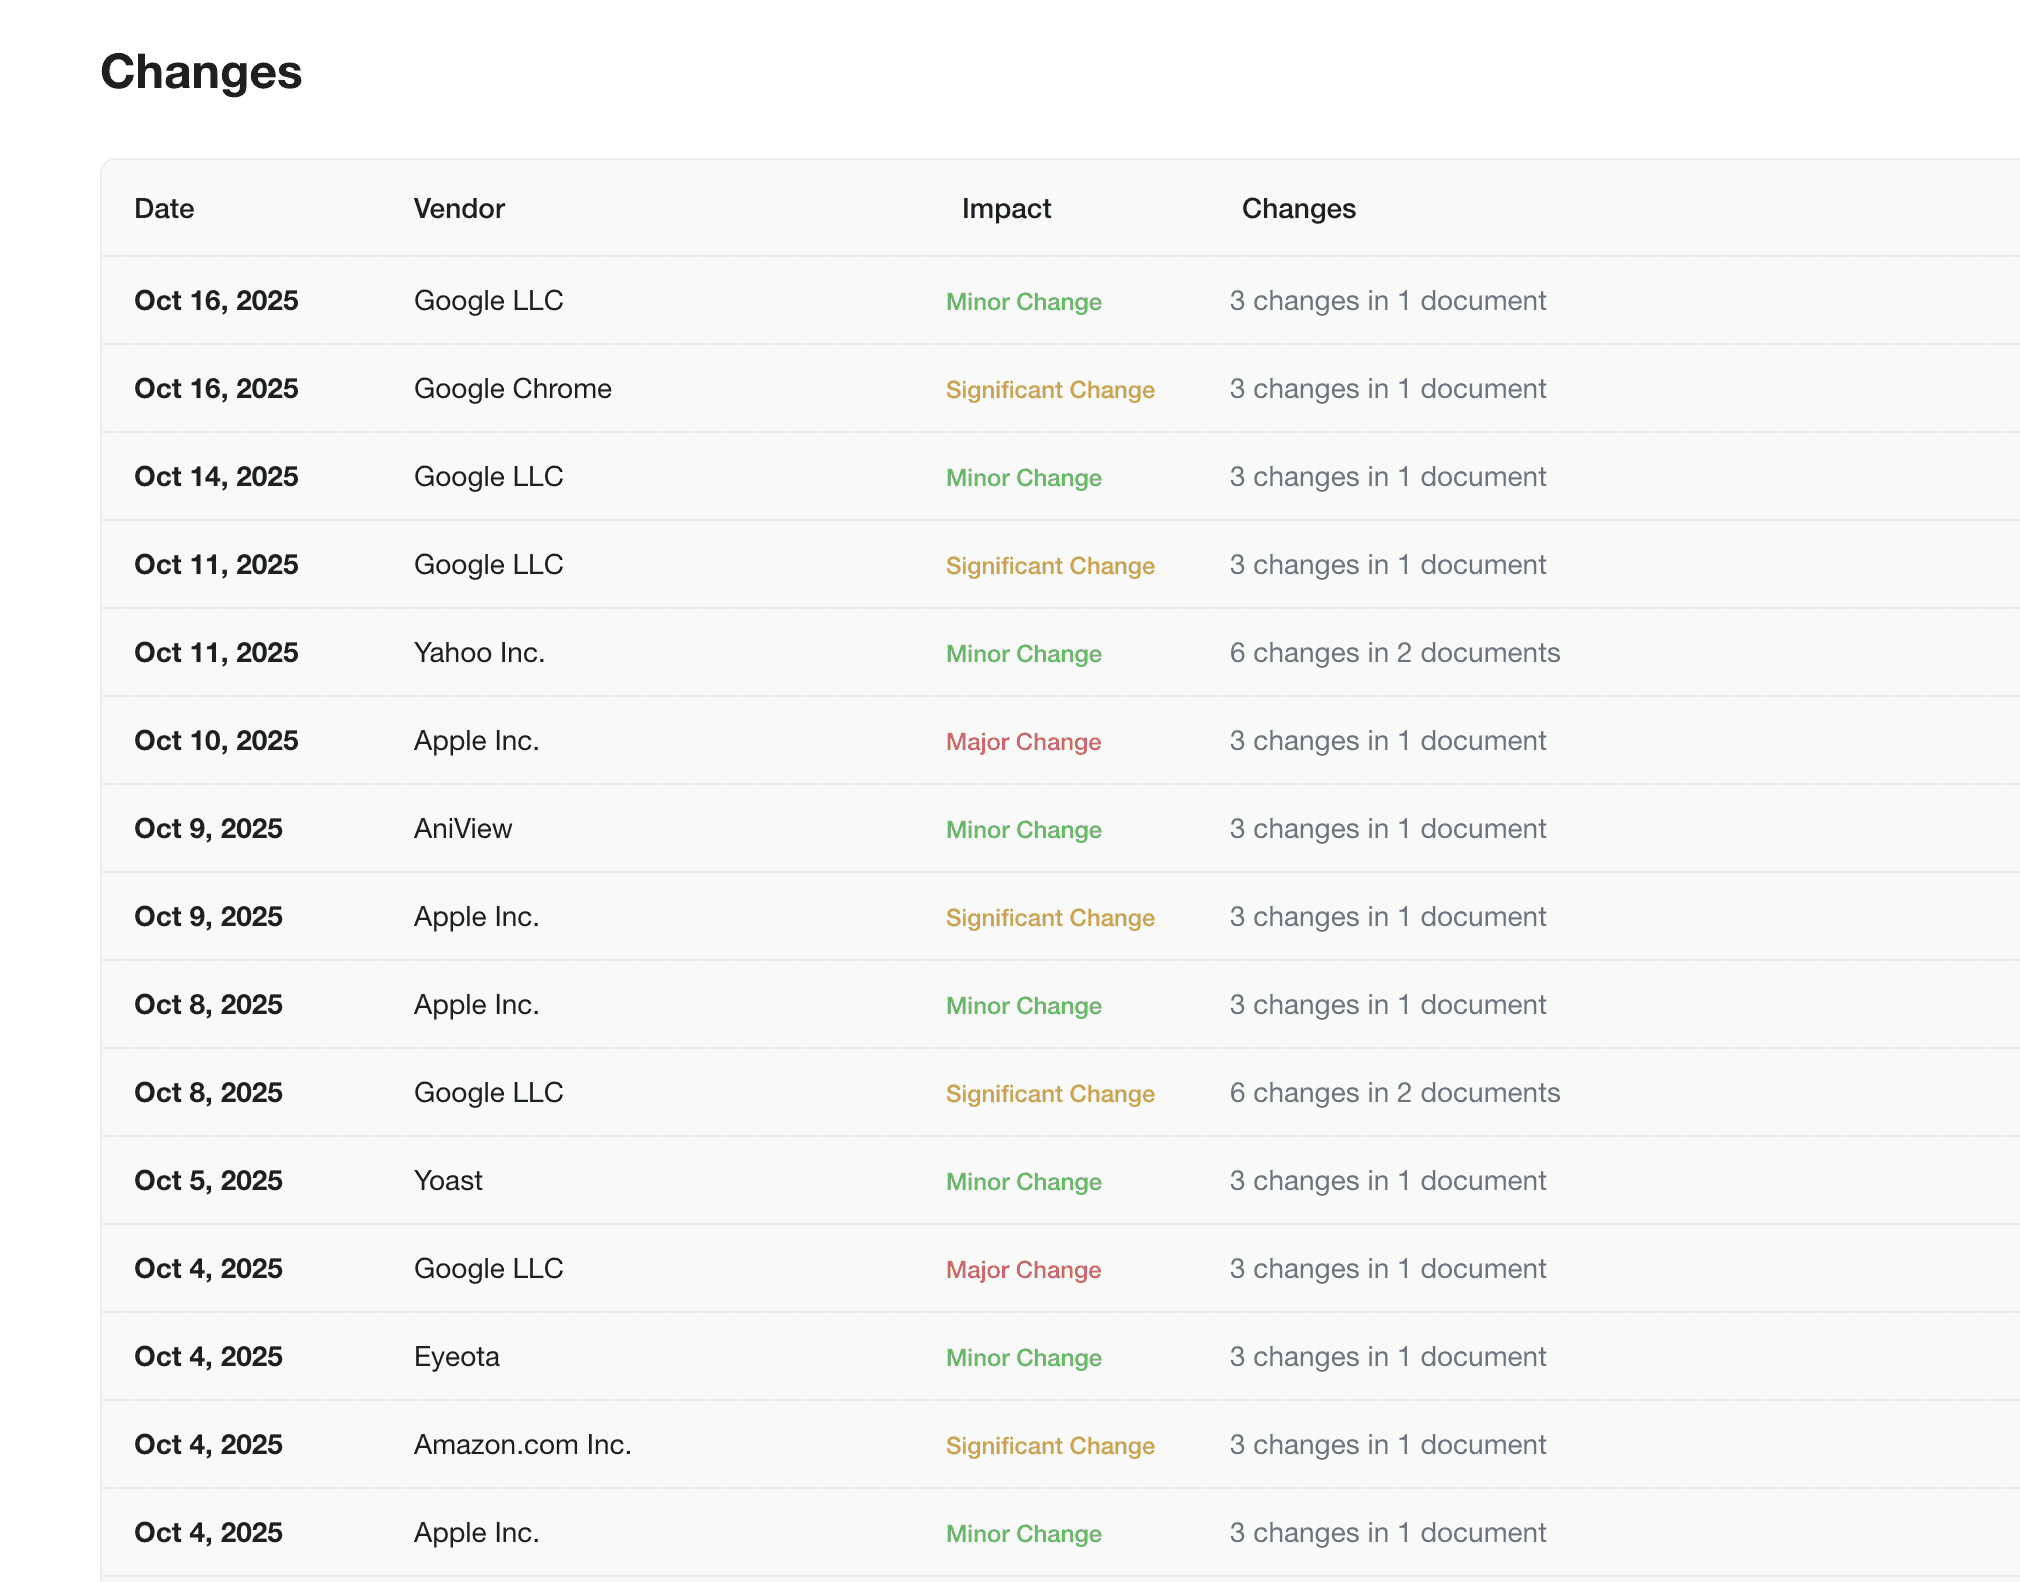The image size is (2020, 1582).
Task: Open Yahoo's 6 changes in 2 documents
Action: point(1394,653)
